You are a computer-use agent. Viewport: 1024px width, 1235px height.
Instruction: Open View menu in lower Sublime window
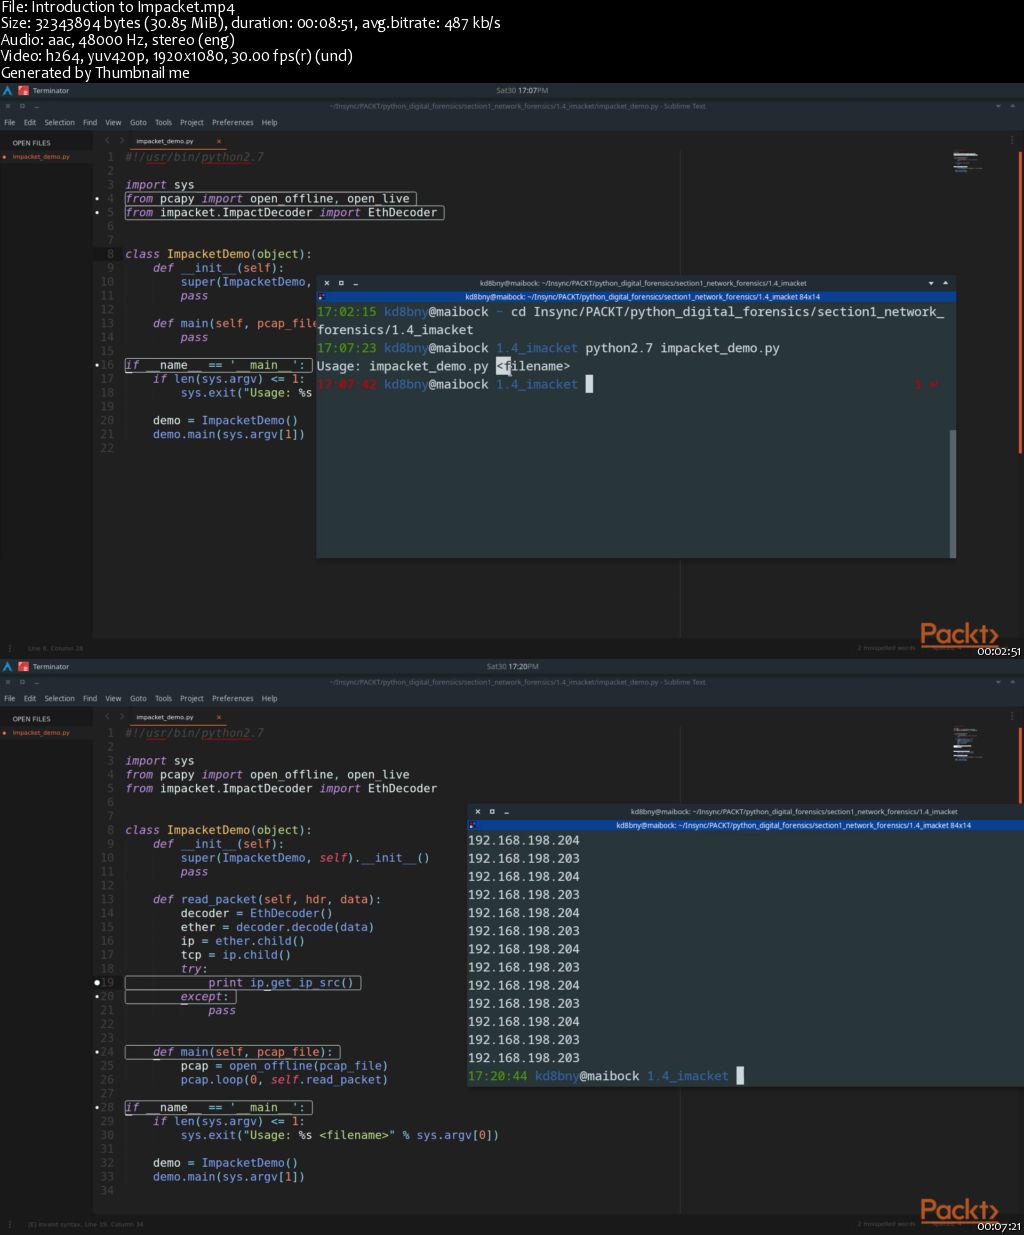point(113,699)
